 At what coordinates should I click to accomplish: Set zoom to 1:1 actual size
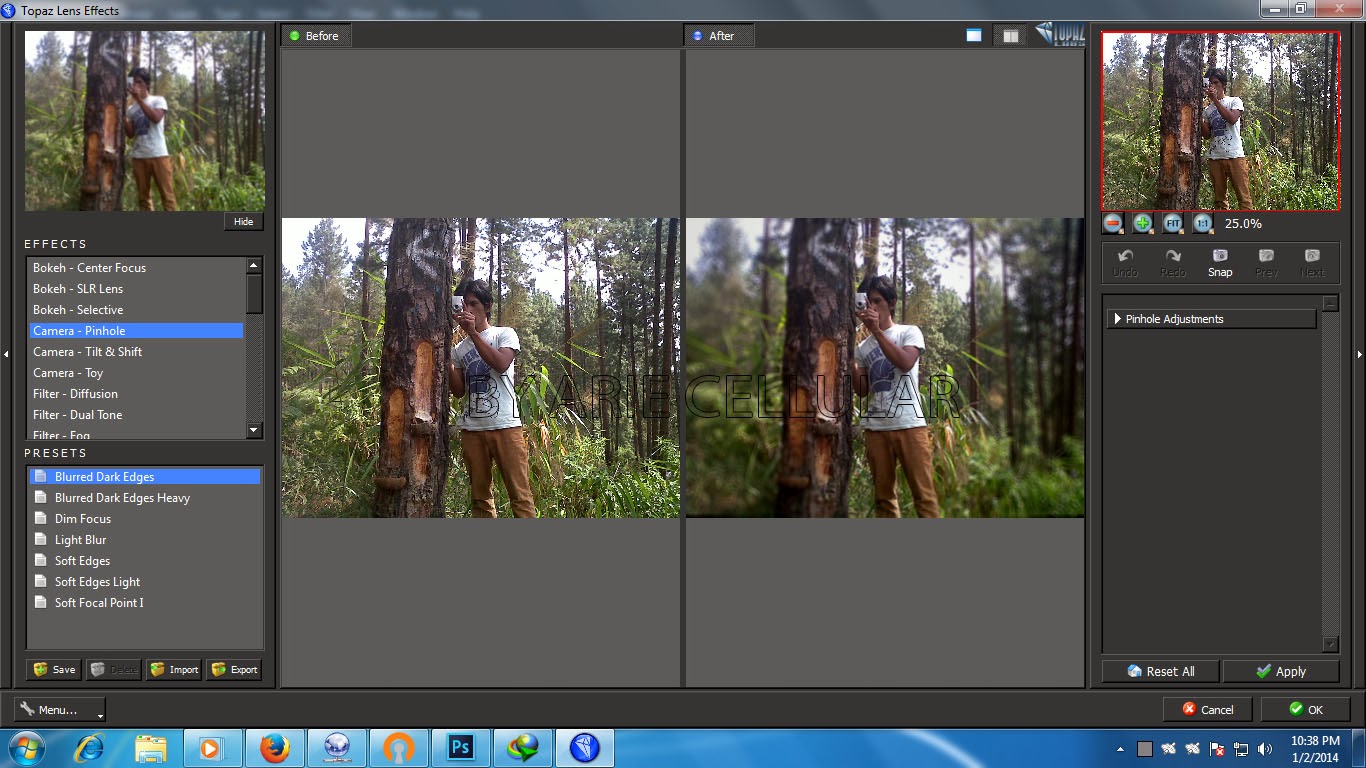pyautogui.click(x=1203, y=224)
